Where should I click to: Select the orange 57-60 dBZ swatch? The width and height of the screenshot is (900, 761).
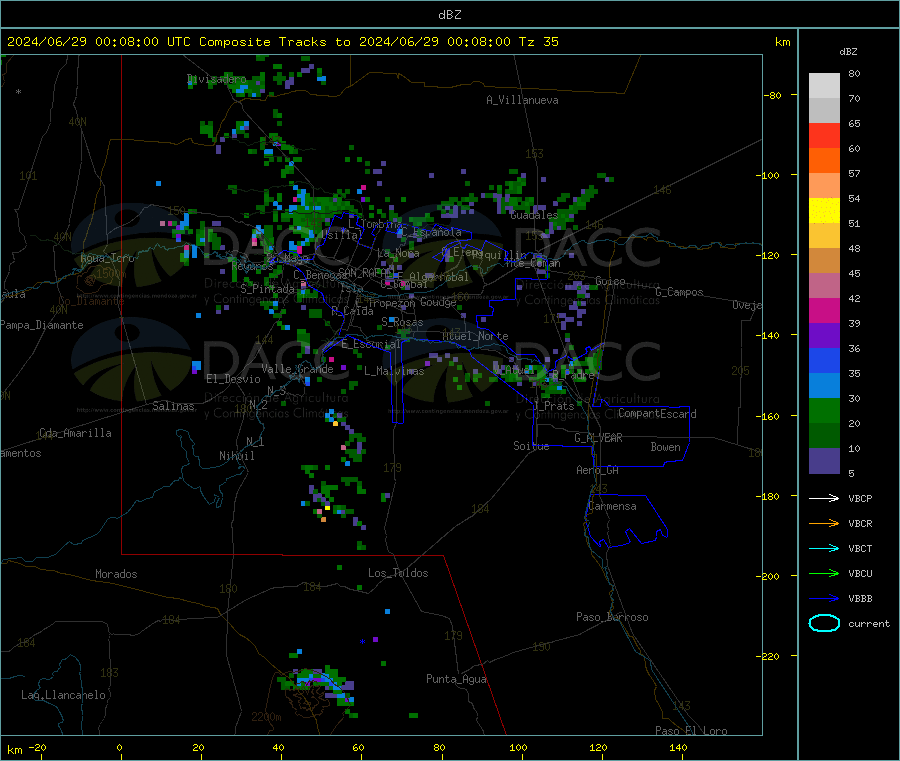824,161
